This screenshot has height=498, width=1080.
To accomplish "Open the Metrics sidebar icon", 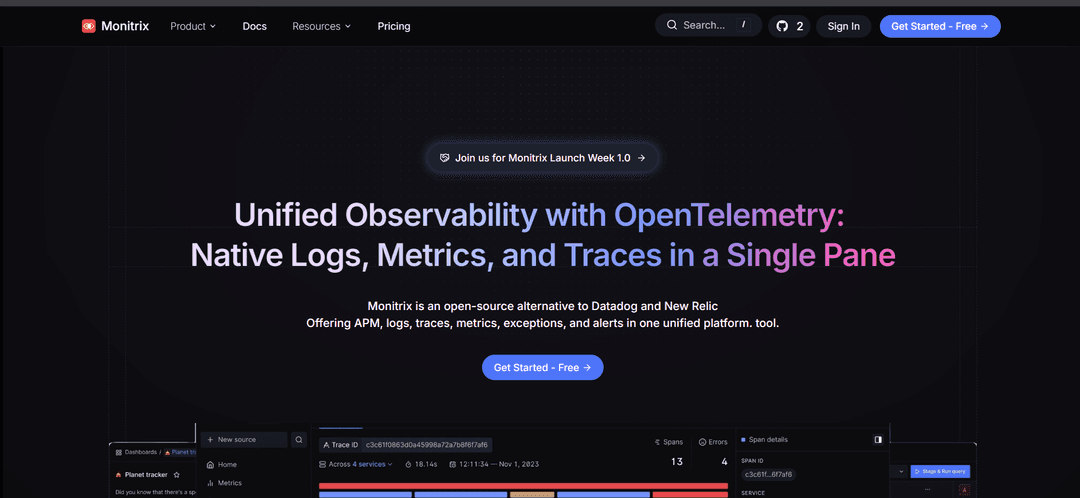I will 210,483.
